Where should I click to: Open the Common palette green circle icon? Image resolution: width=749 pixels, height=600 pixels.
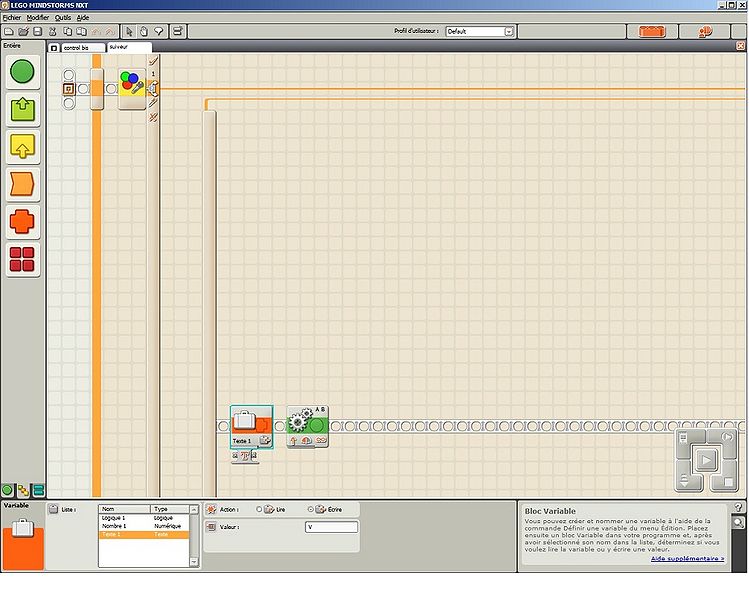pos(23,72)
